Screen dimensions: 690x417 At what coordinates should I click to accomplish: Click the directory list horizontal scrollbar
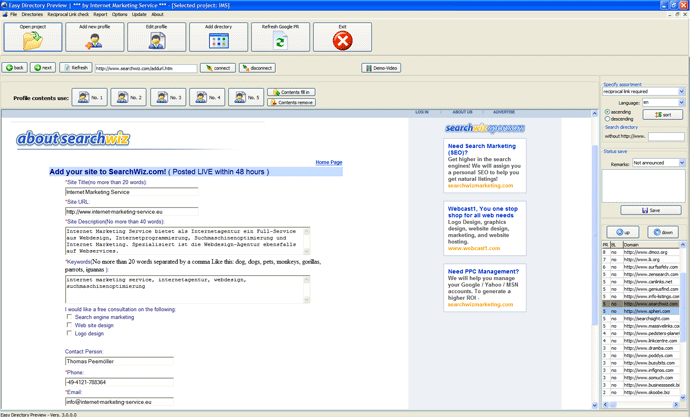coord(641,404)
